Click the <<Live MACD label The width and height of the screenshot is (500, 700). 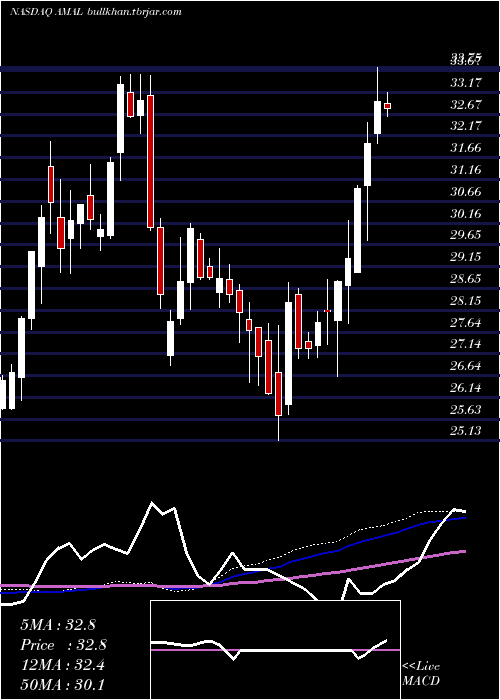coord(421,673)
